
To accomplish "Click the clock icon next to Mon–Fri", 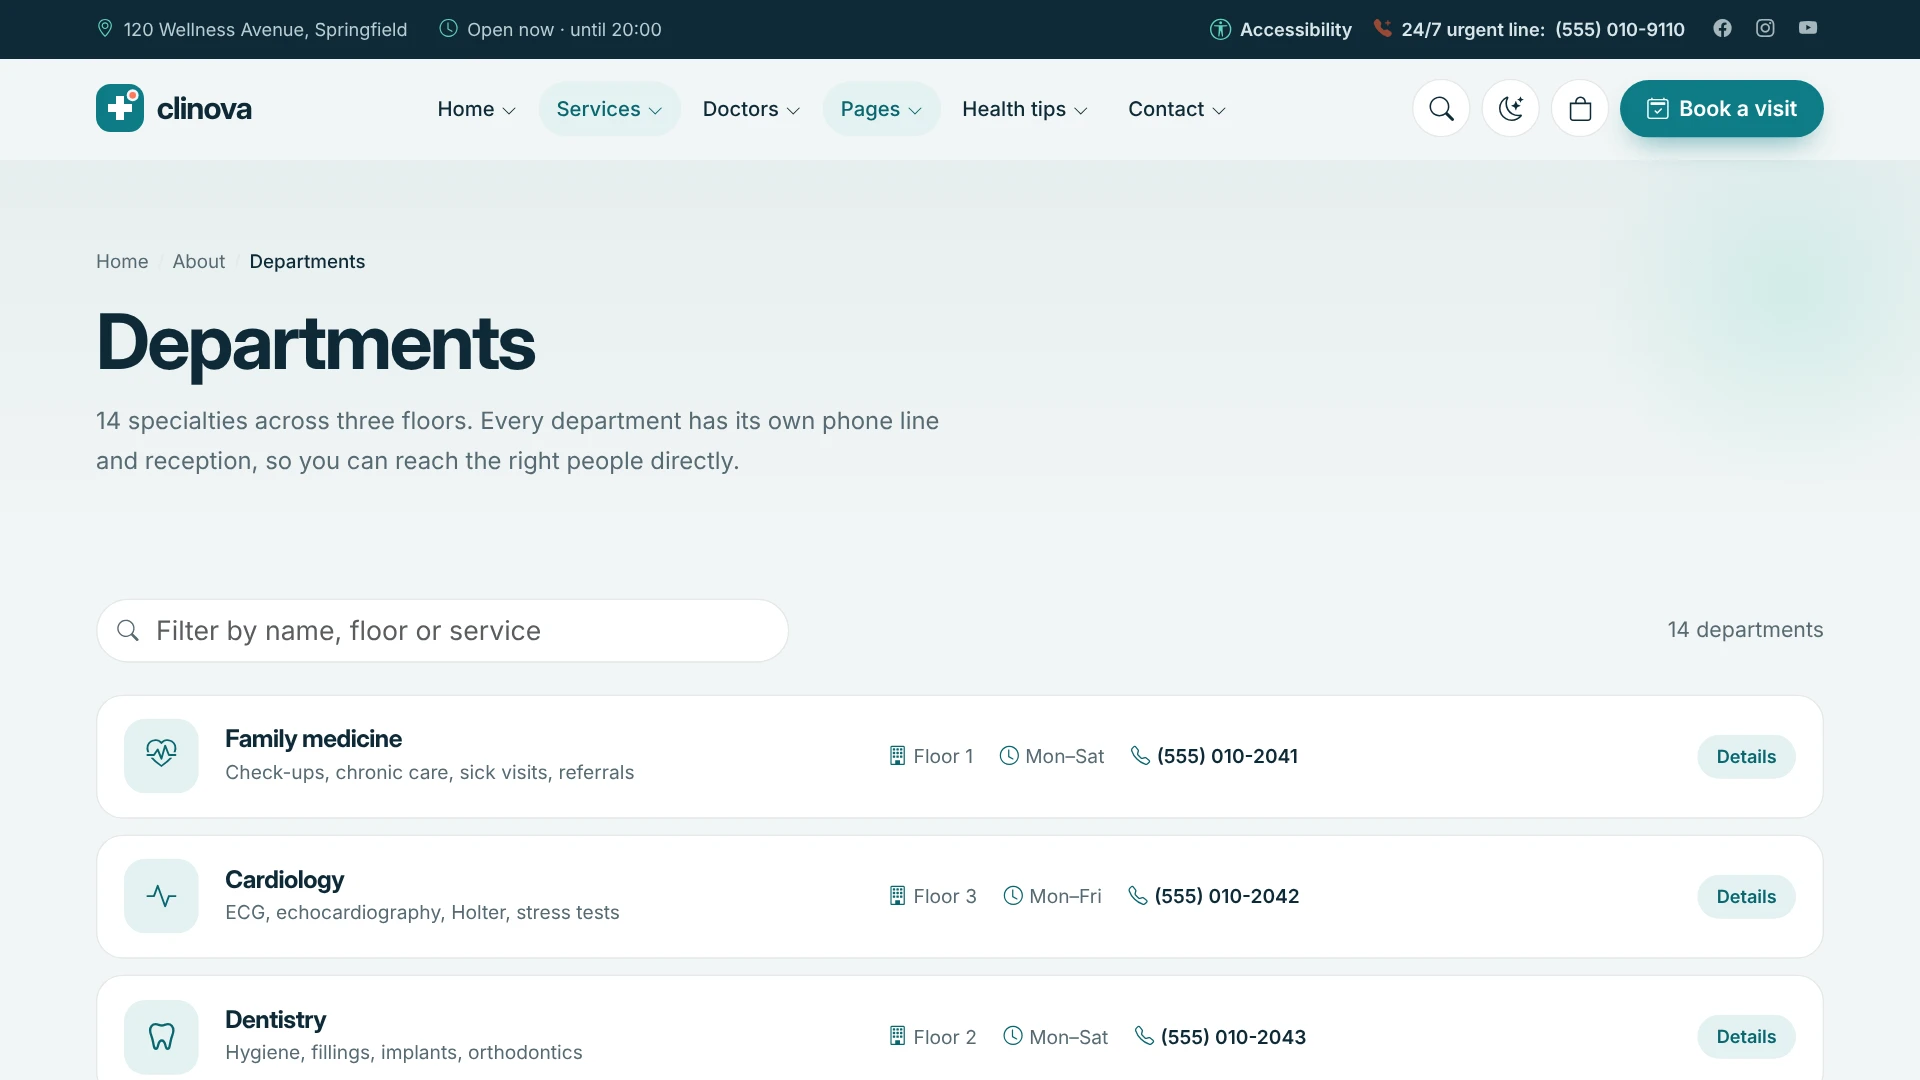I will click(x=1013, y=896).
